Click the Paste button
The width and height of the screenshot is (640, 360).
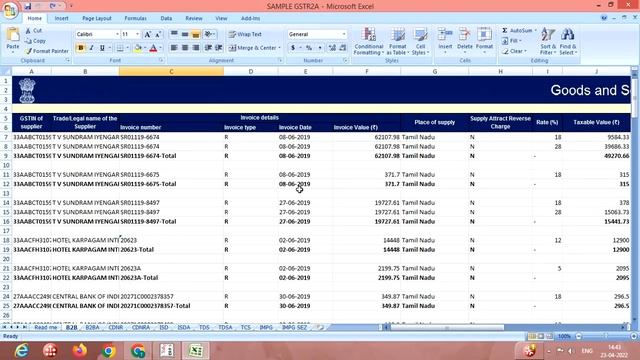pos(13,40)
